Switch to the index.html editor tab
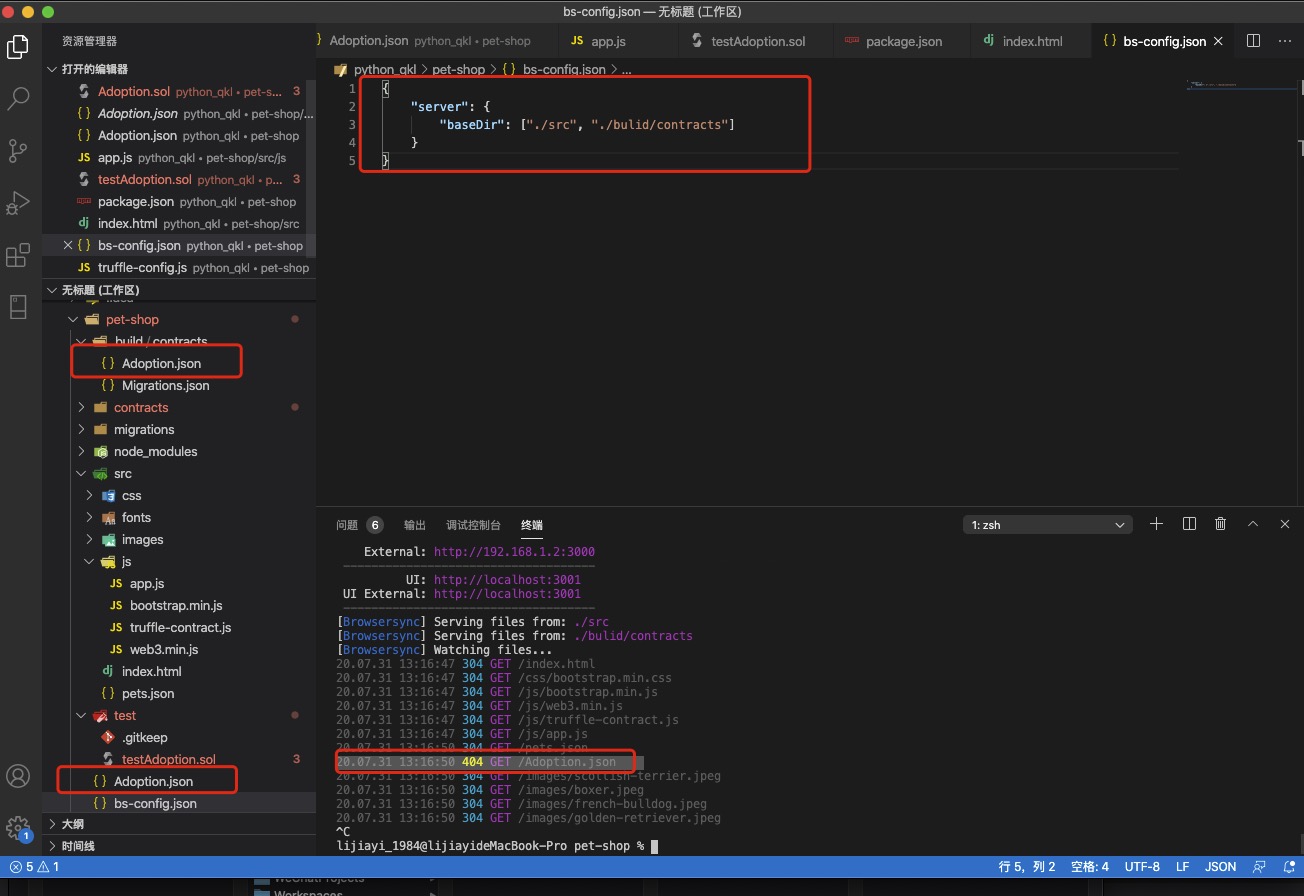Screen dimensions: 1304x896 [x=1031, y=41]
